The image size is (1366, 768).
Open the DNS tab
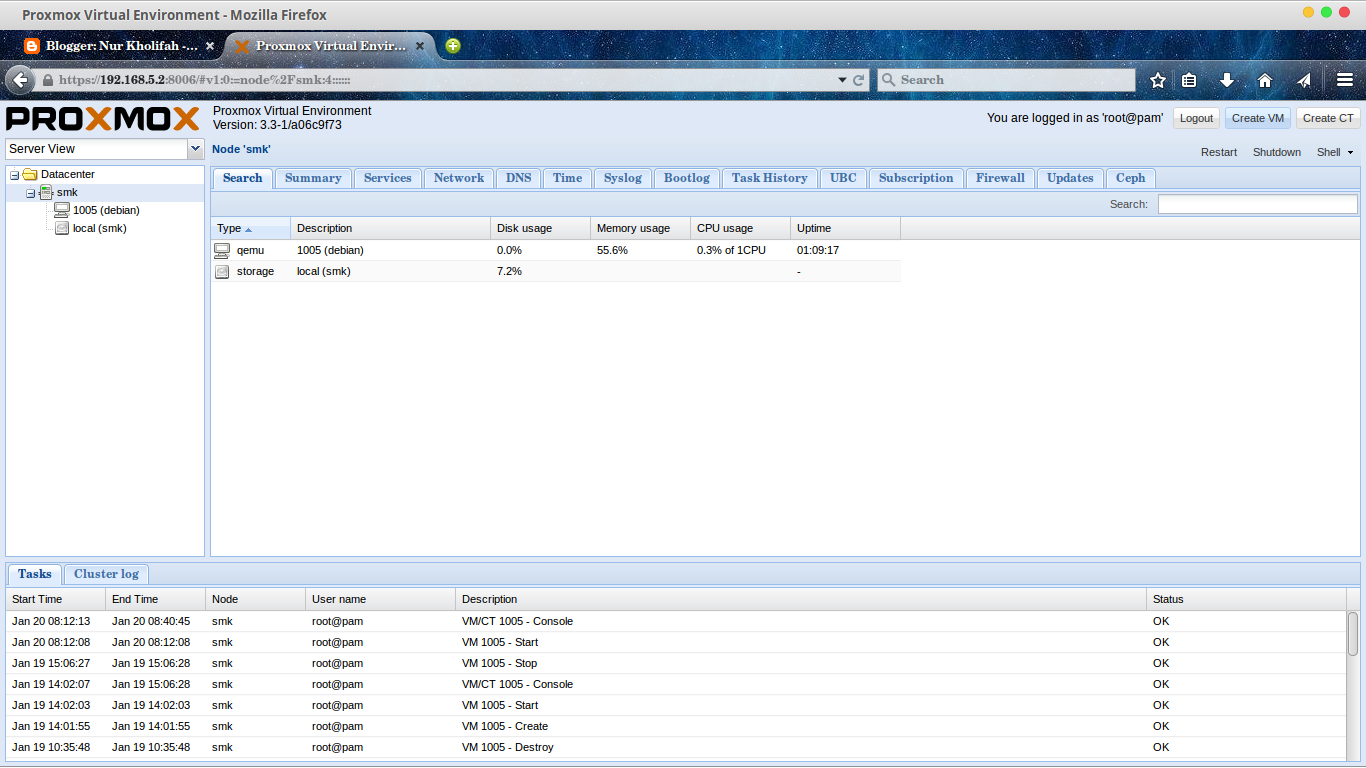tap(519, 178)
